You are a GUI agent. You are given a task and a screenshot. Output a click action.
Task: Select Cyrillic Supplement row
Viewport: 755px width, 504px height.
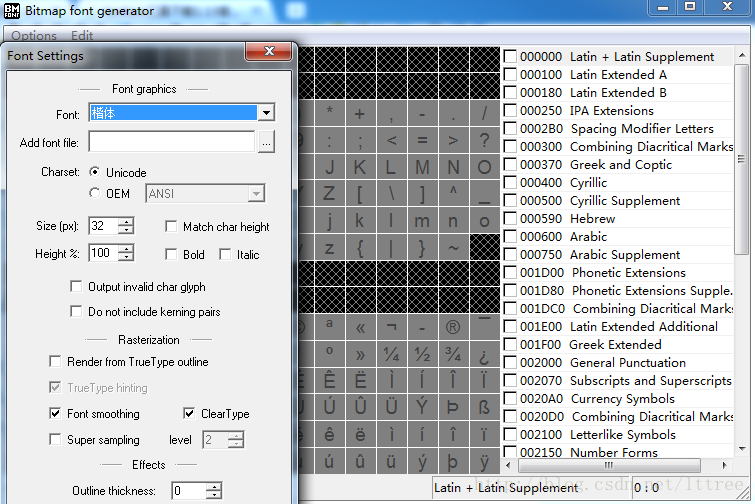pos(618,200)
